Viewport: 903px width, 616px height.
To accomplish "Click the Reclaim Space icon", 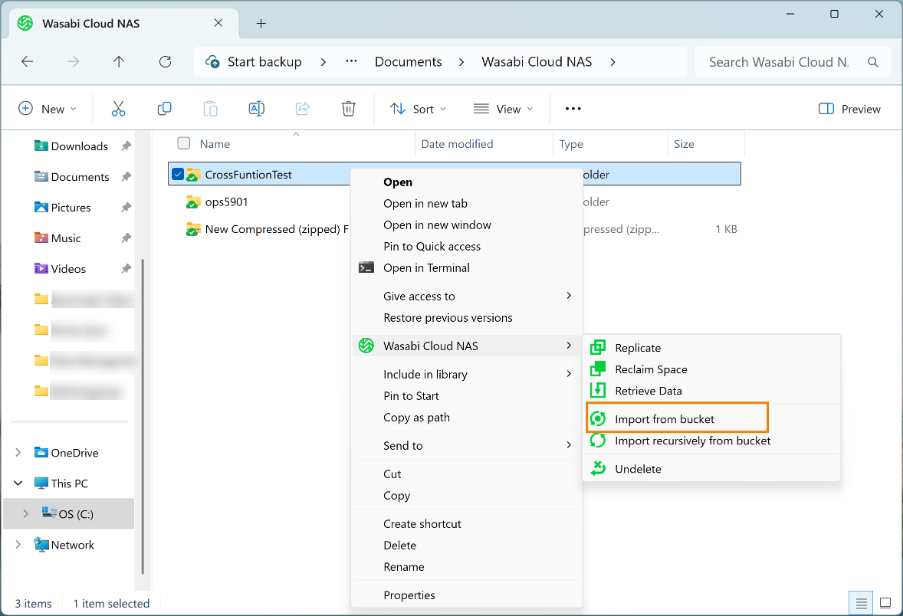I will tap(598, 369).
